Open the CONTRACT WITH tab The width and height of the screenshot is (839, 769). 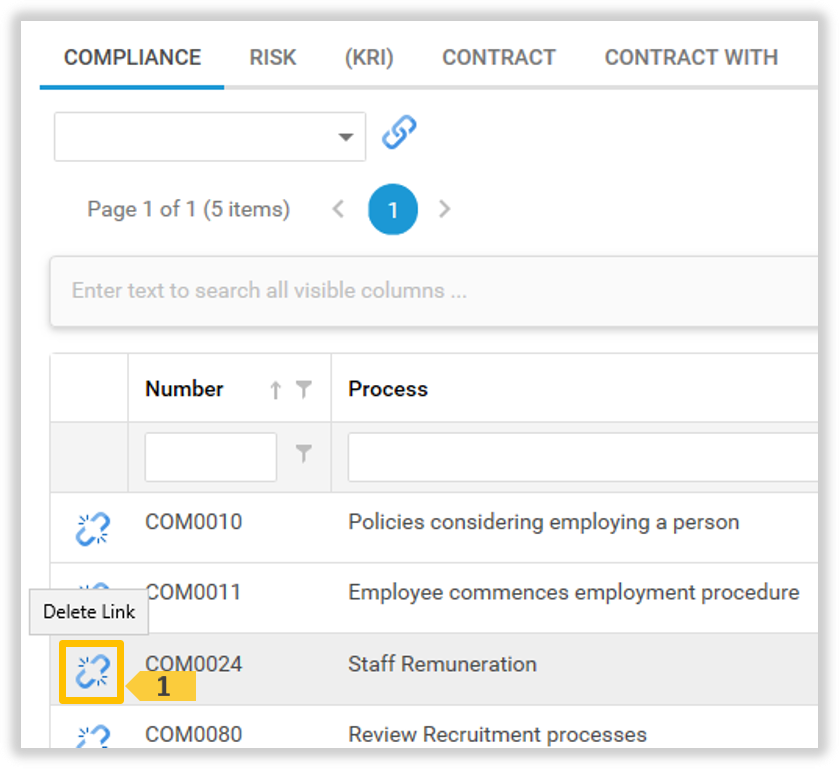pos(690,58)
